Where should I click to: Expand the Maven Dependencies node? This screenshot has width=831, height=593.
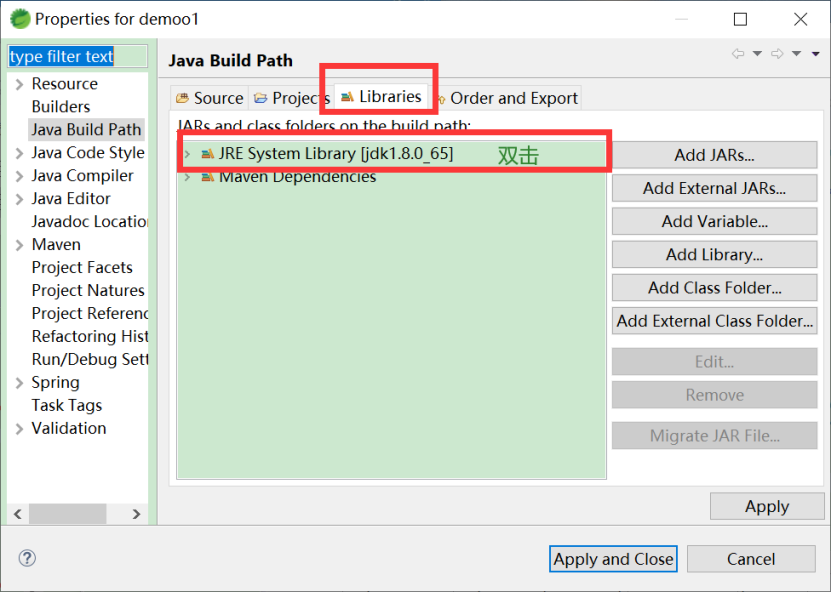pyautogui.click(x=187, y=177)
